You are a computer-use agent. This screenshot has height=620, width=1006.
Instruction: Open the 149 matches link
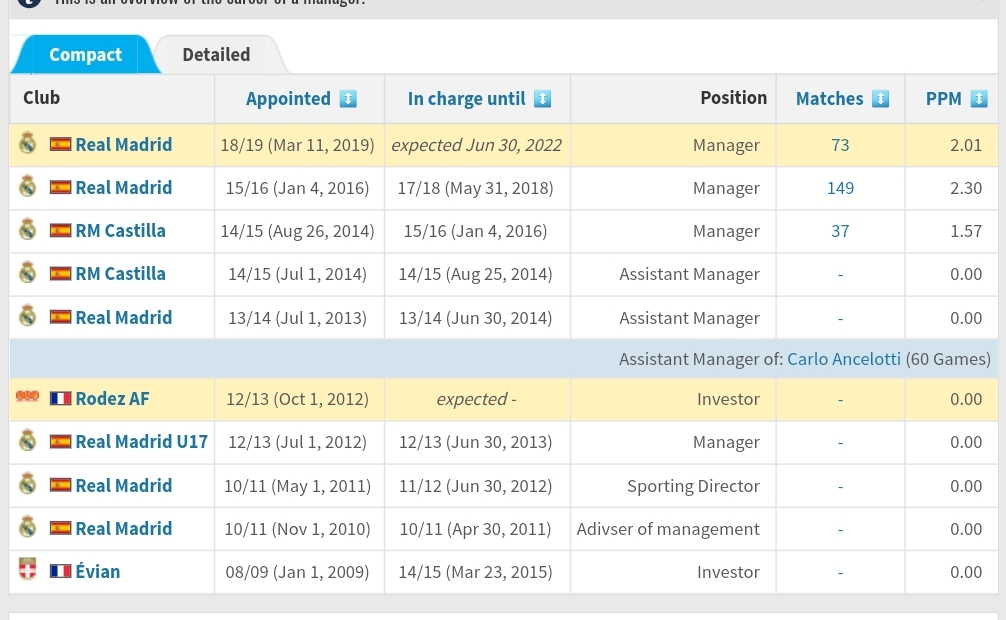tap(840, 188)
